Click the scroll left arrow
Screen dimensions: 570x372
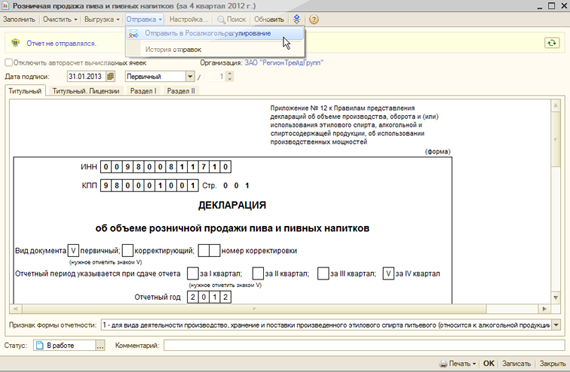[15, 309]
